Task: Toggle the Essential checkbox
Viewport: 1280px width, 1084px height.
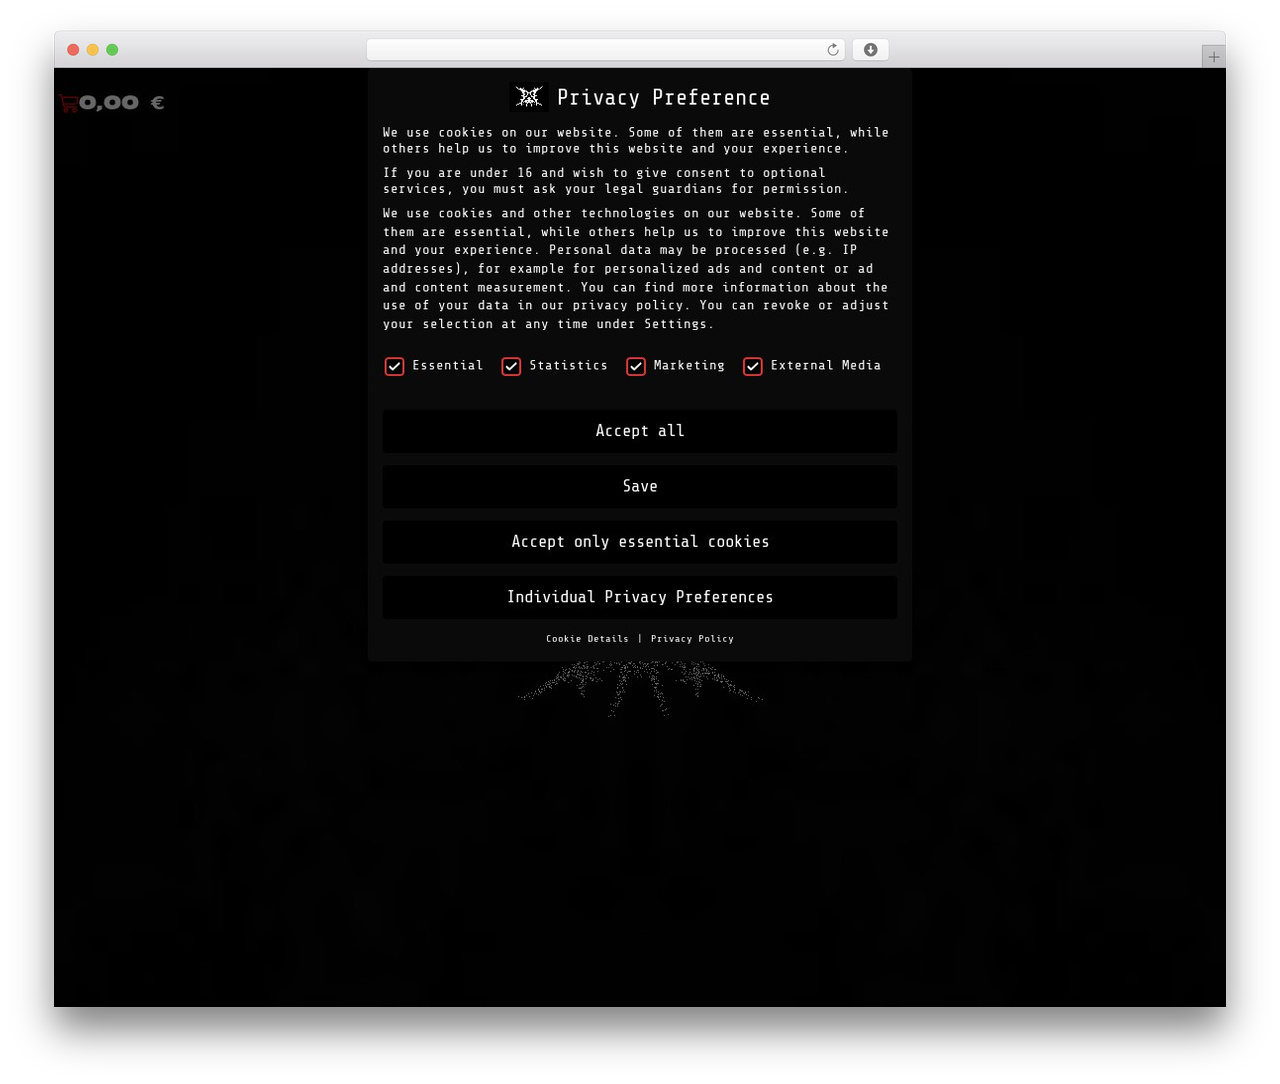Action: coord(394,366)
